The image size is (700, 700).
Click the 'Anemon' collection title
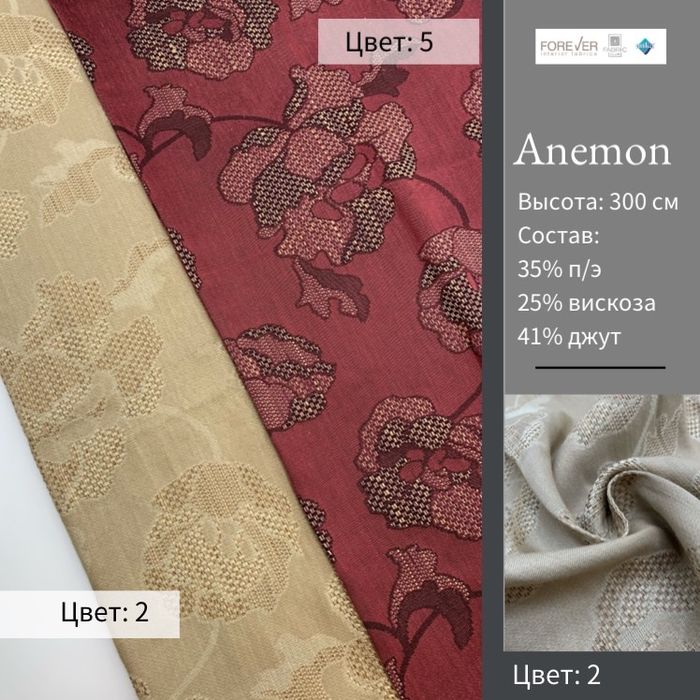[x=592, y=150]
